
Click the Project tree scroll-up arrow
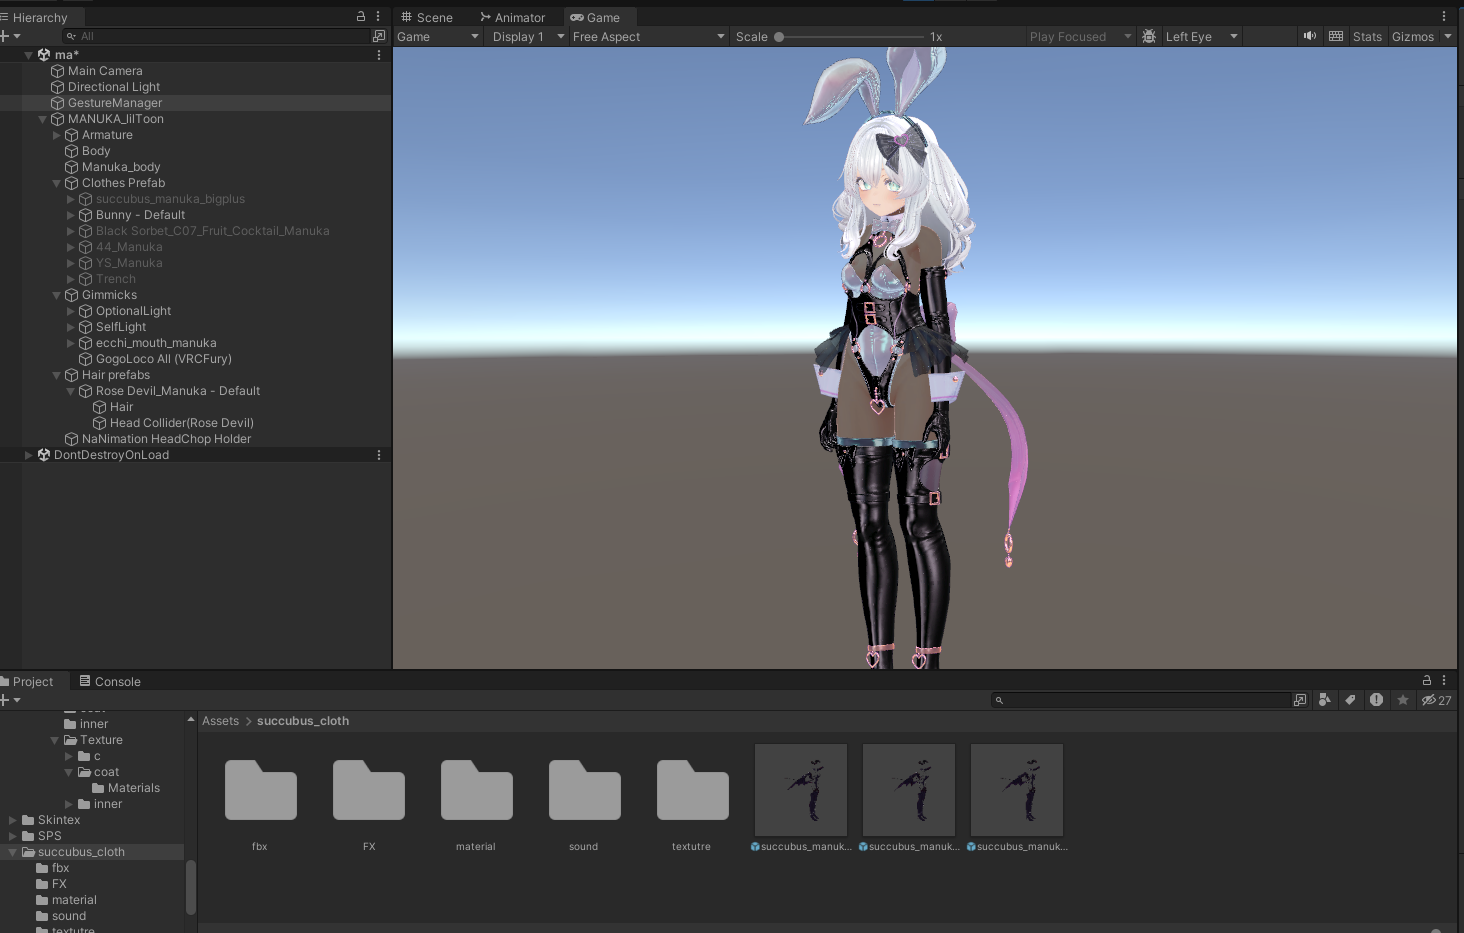point(191,720)
